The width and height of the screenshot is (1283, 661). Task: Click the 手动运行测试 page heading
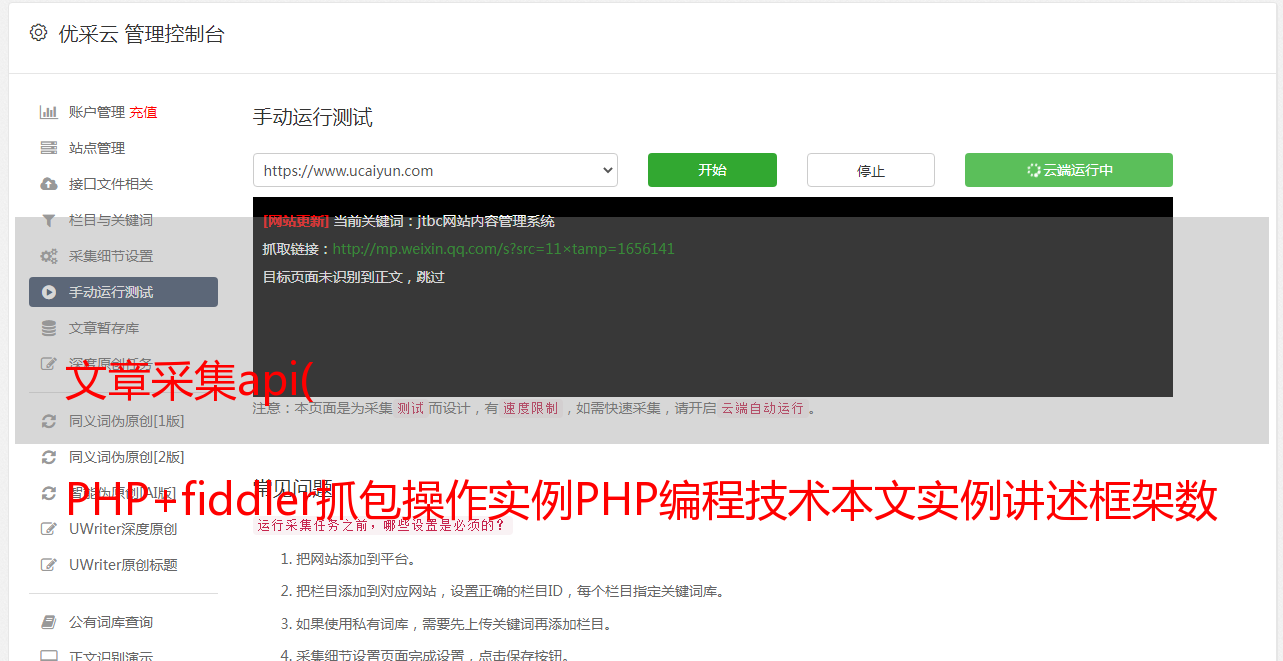313,117
